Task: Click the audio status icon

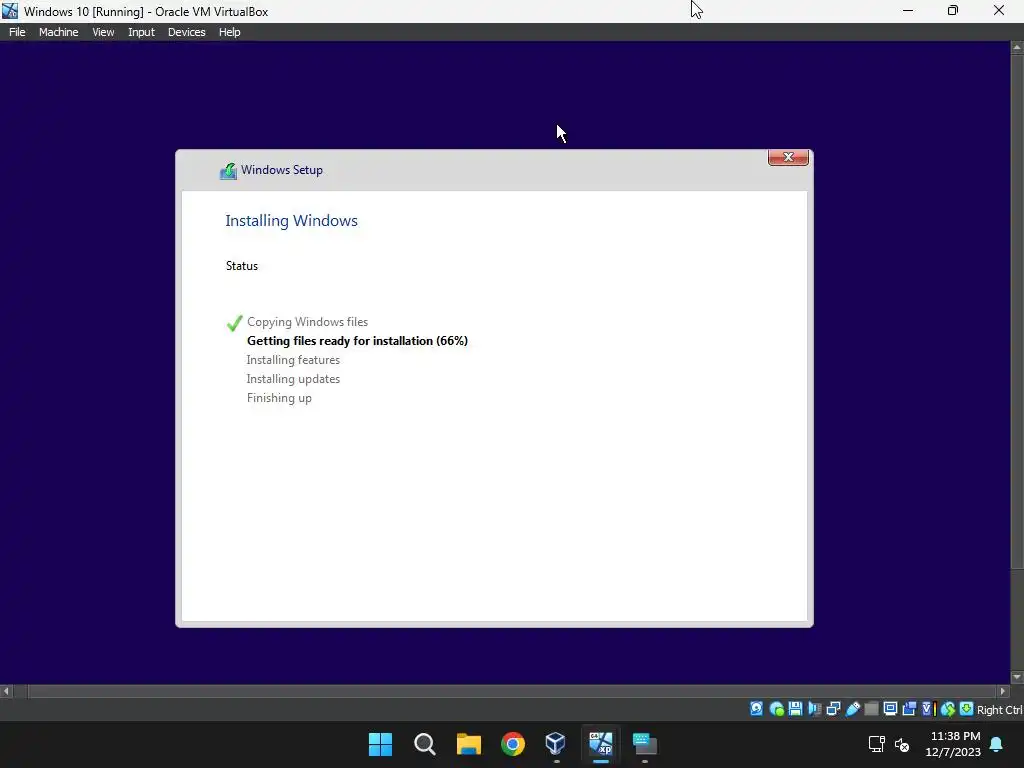Action: pos(814,709)
